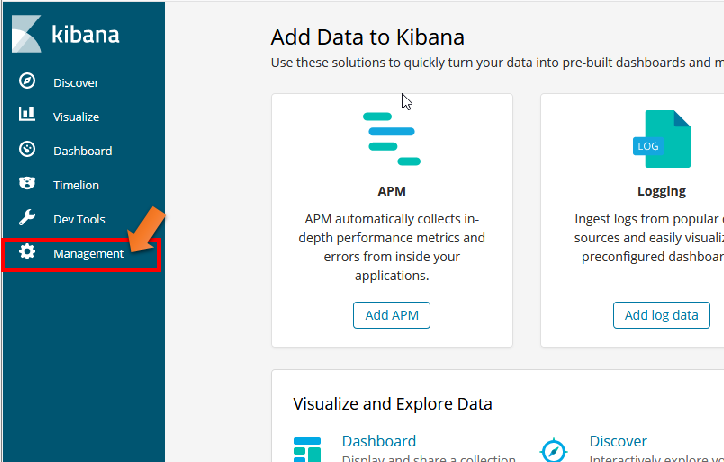Open Discover via the compass icon
The width and height of the screenshot is (724, 462).
coord(27,80)
